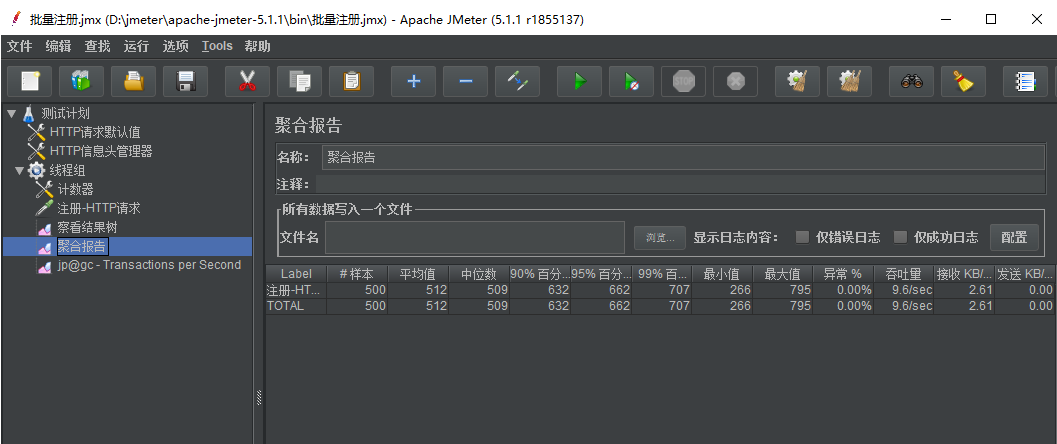Click the 名称 input field
1057x444 pixels.
[x=684, y=158]
